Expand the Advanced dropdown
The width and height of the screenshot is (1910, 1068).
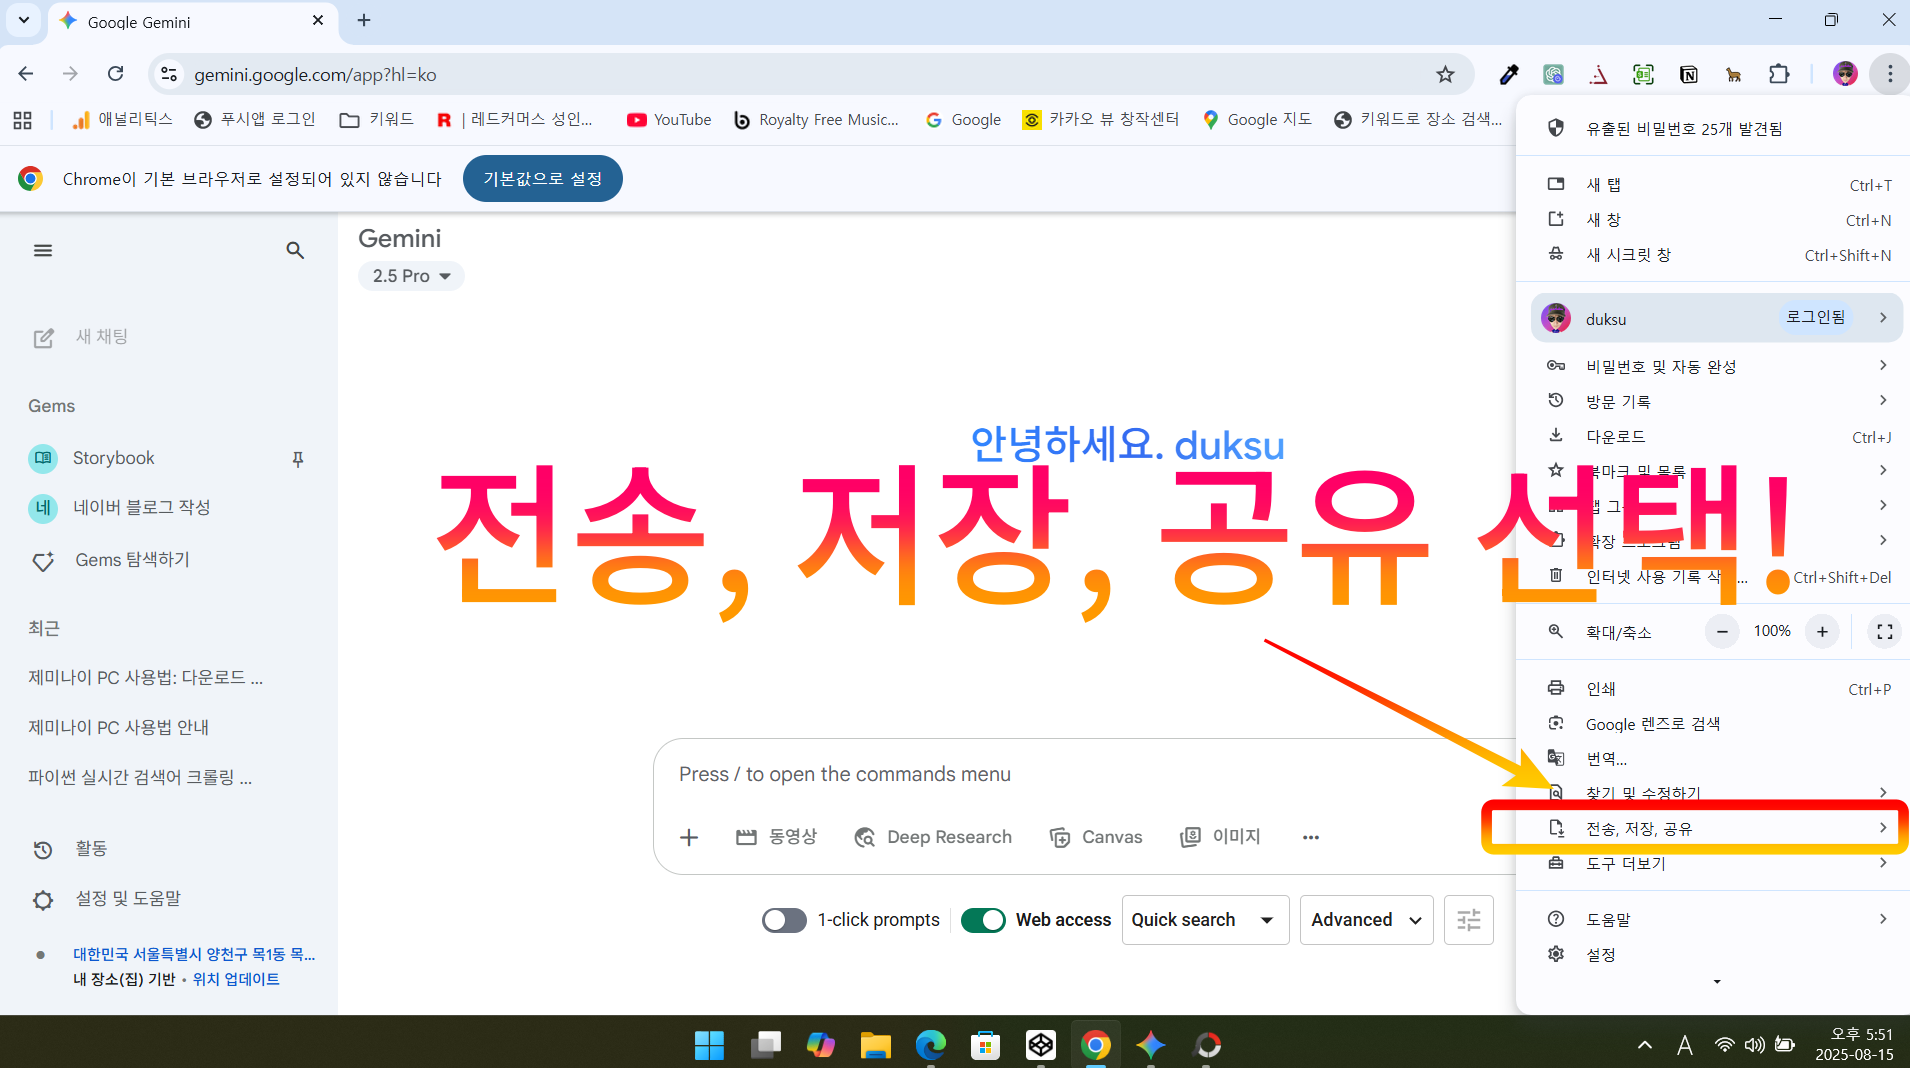[x=1366, y=920]
